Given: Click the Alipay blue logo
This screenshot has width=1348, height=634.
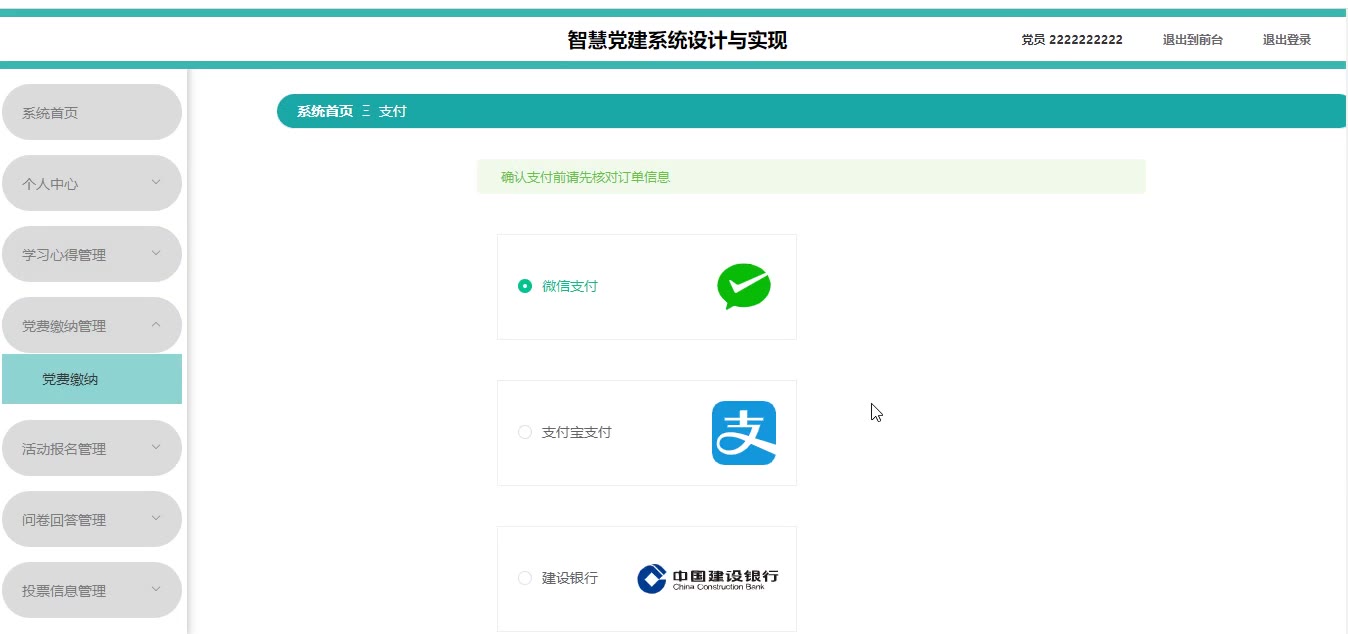Looking at the screenshot, I should point(744,433).
